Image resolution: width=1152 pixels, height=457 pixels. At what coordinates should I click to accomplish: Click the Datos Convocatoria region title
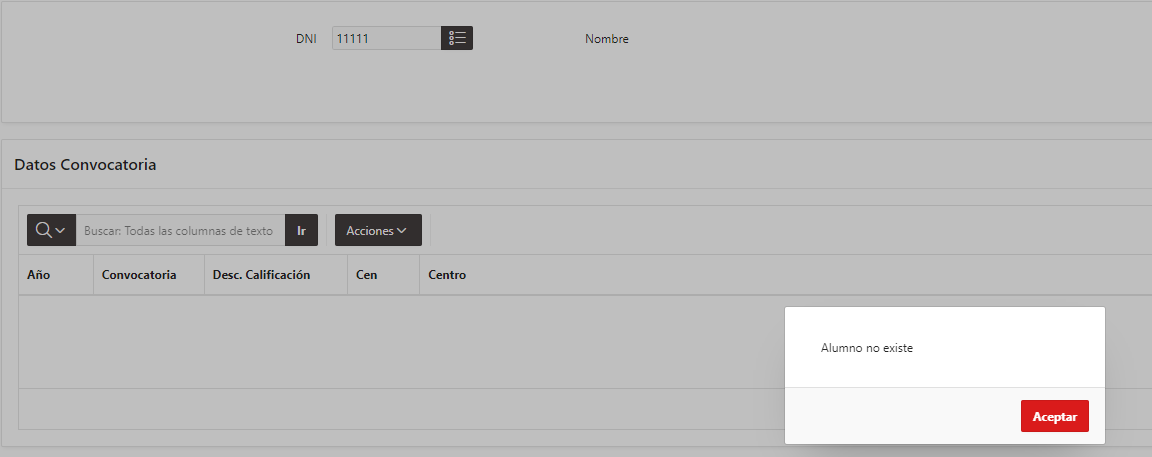[85, 165]
